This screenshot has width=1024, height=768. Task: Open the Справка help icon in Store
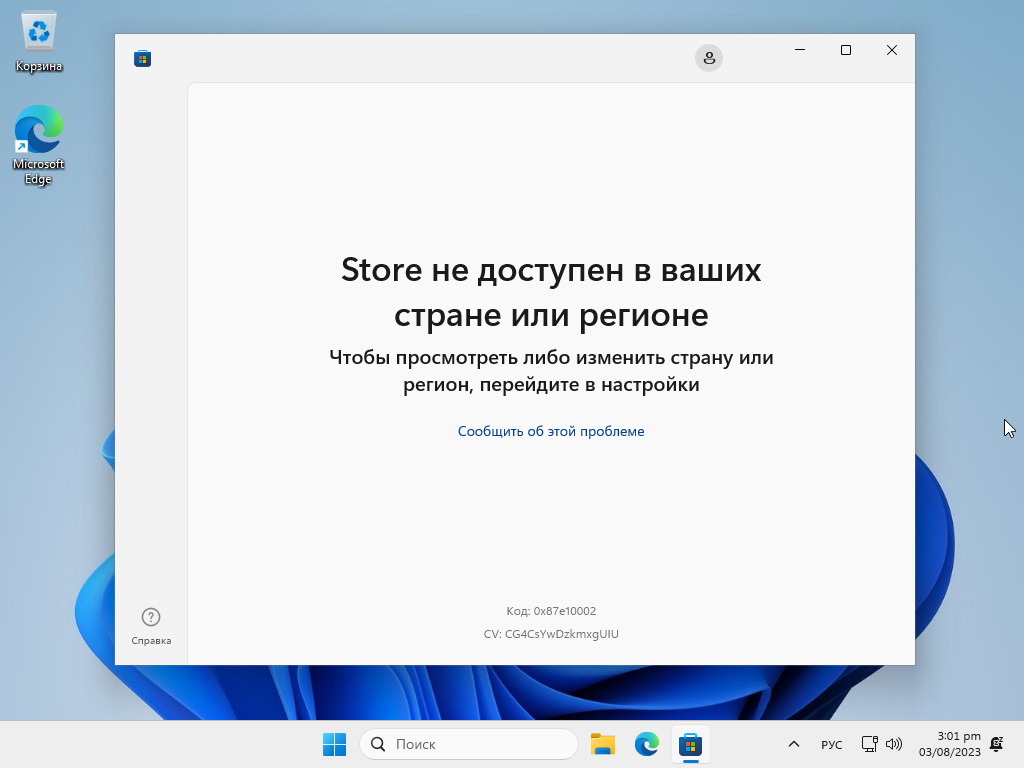(x=151, y=616)
